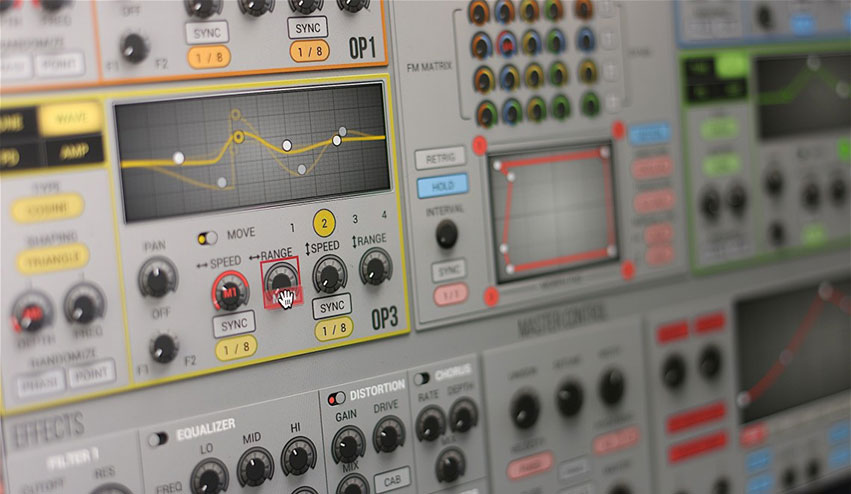851x494 pixels.
Task: Click the INTERVAL knob below HOLD
Action: (447, 234)
